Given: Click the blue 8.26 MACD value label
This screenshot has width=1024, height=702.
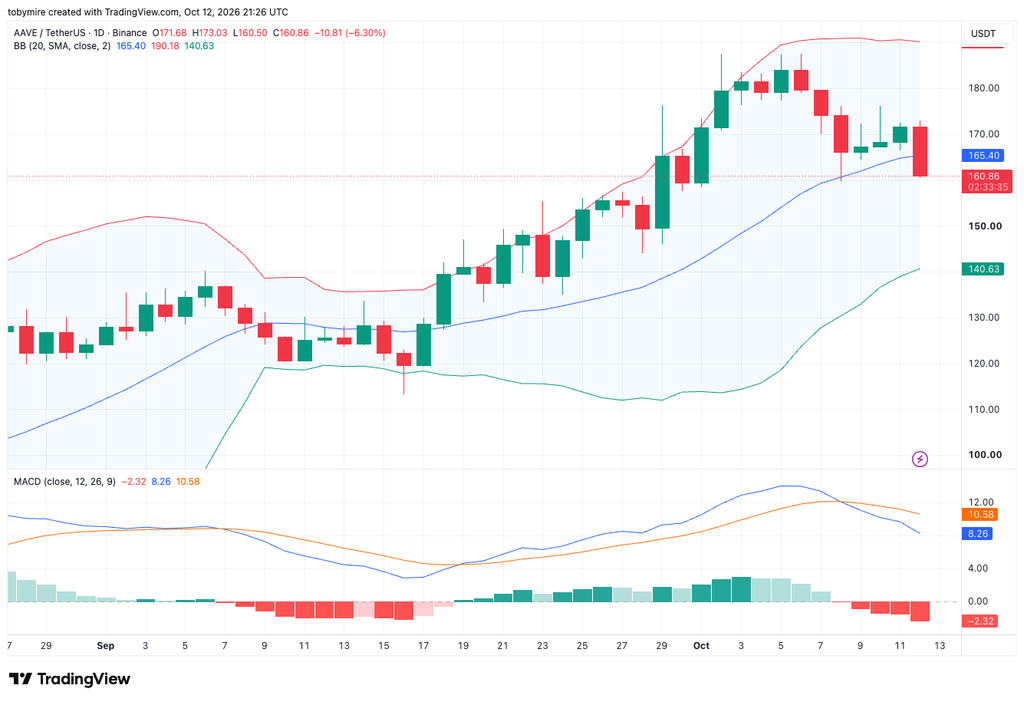Looking at the screenshot, I should click(x=978, y=534).
